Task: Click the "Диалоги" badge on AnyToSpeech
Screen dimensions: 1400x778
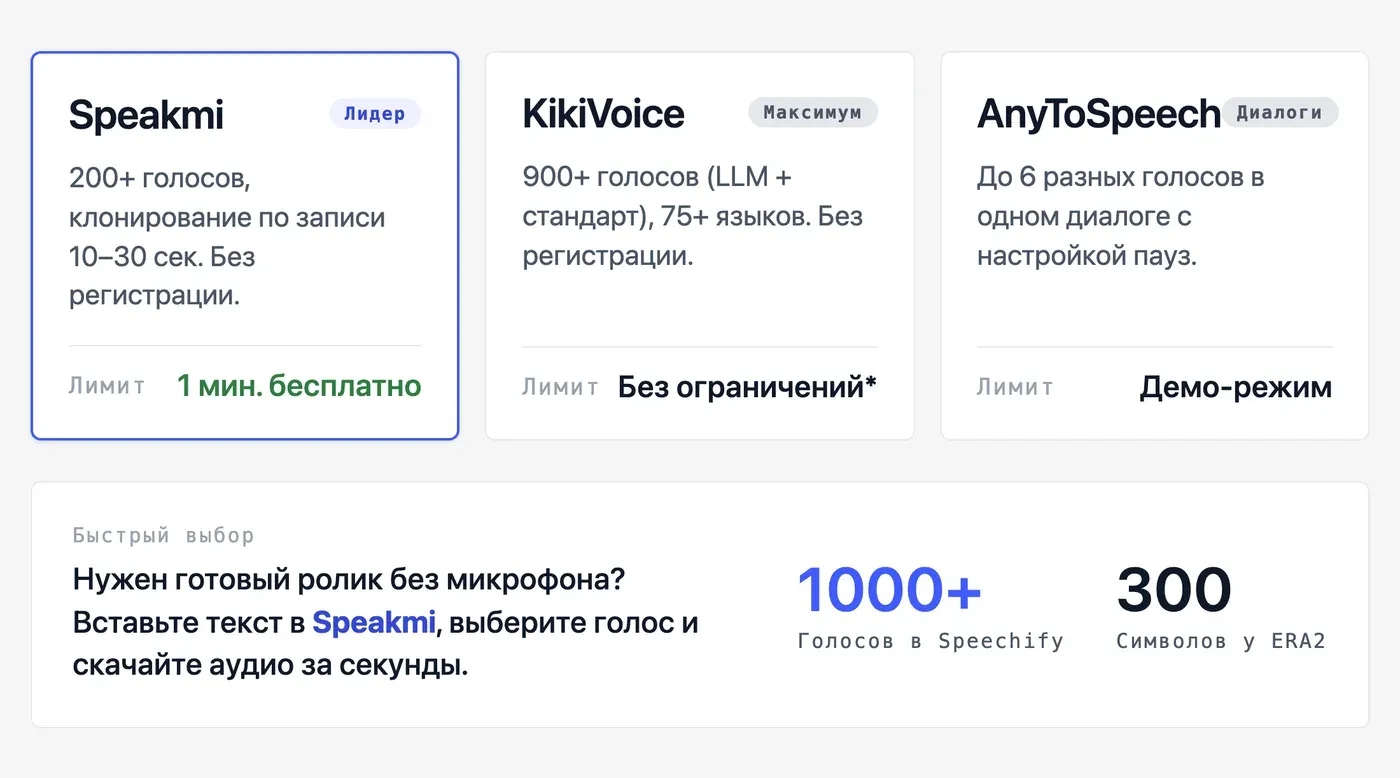Action: 1280,113
